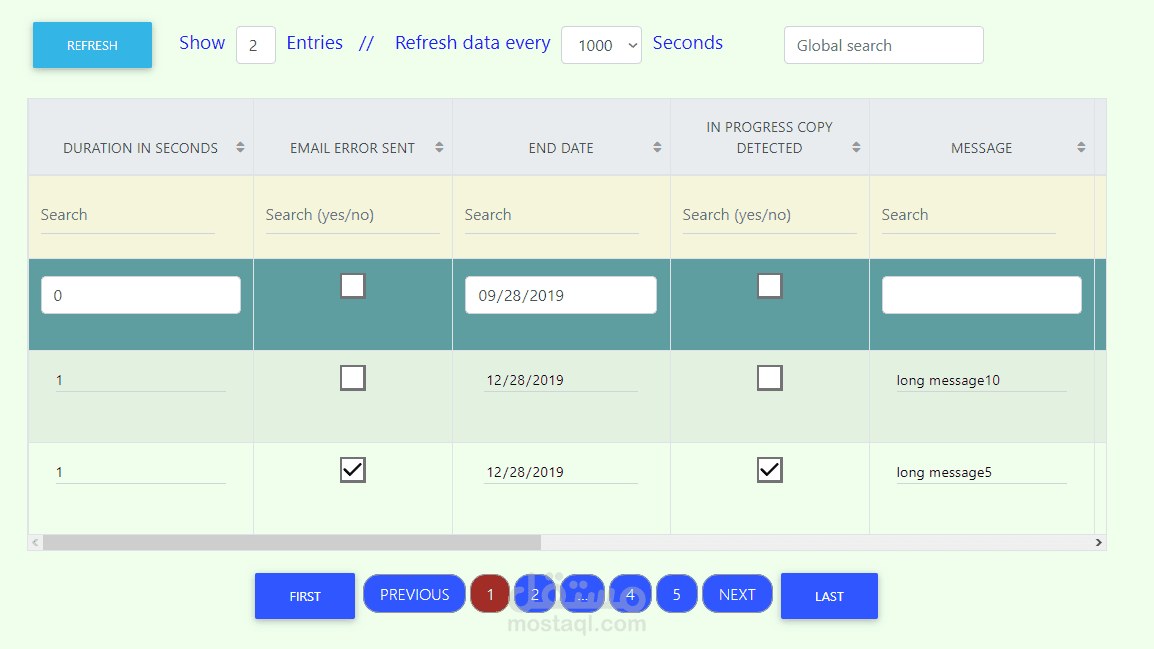Jump to the Last page
The image size is (1154, 649).
pyautogui.click(x=829, y=596)
